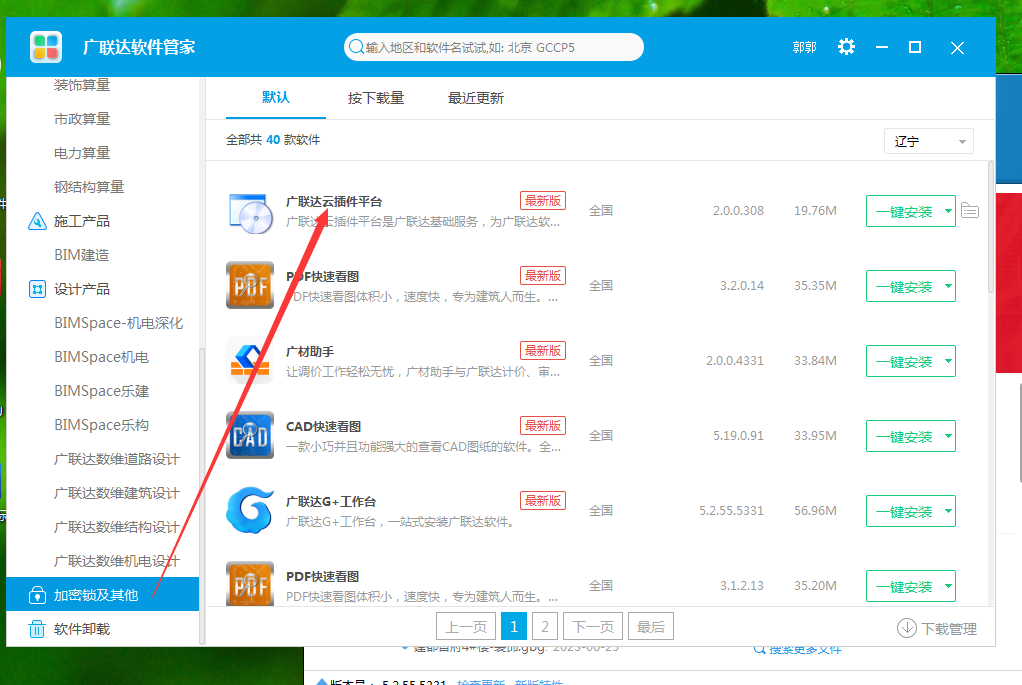This screenshot has width=1022, height=685.
Task: Expand install options arrow for CAD快速看图
Action: pyautogui.click(x=948, y=436)
